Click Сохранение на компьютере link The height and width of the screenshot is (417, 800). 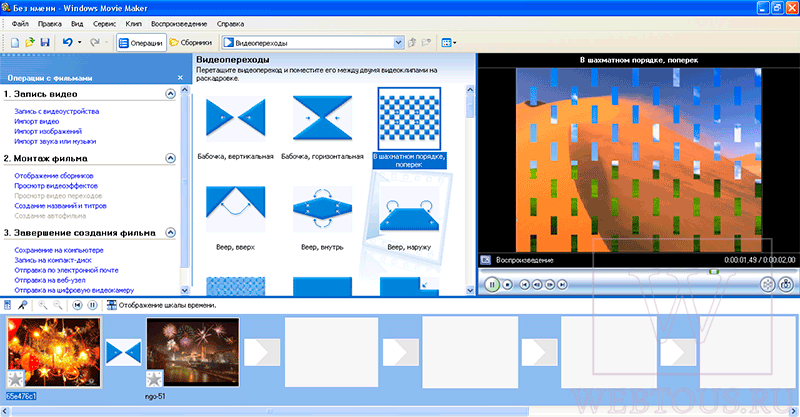(59, 250)
